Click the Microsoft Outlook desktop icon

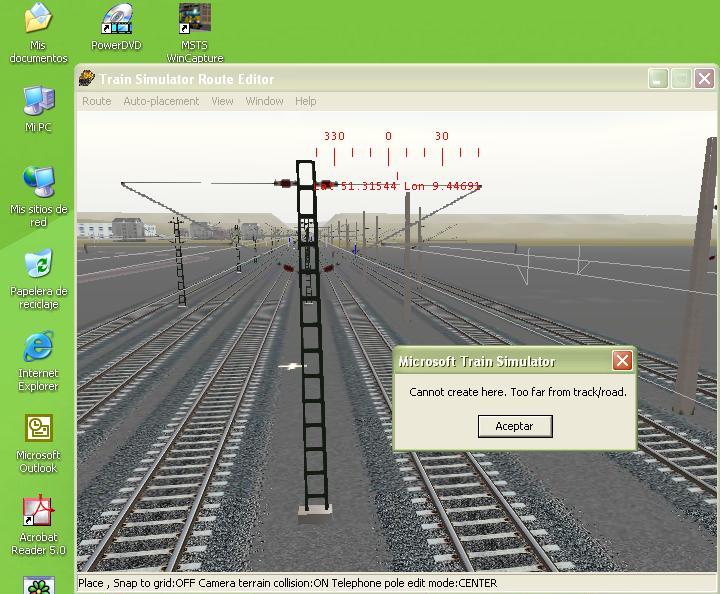click(38, 429)
